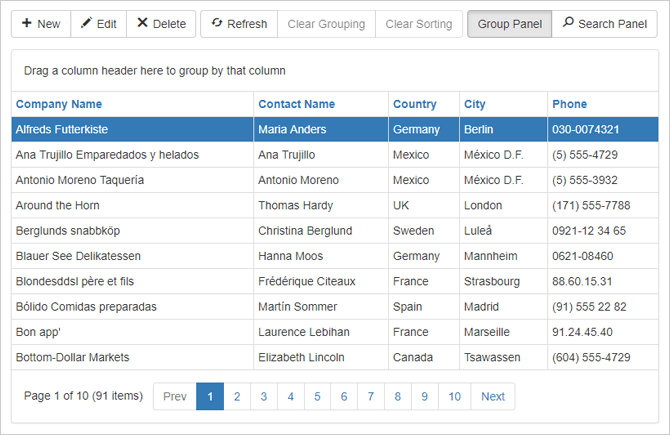Image resolution: width=670 pixels, height=435 pixels.
Task: Jump to page 10 in the pager
Action: 454,397
